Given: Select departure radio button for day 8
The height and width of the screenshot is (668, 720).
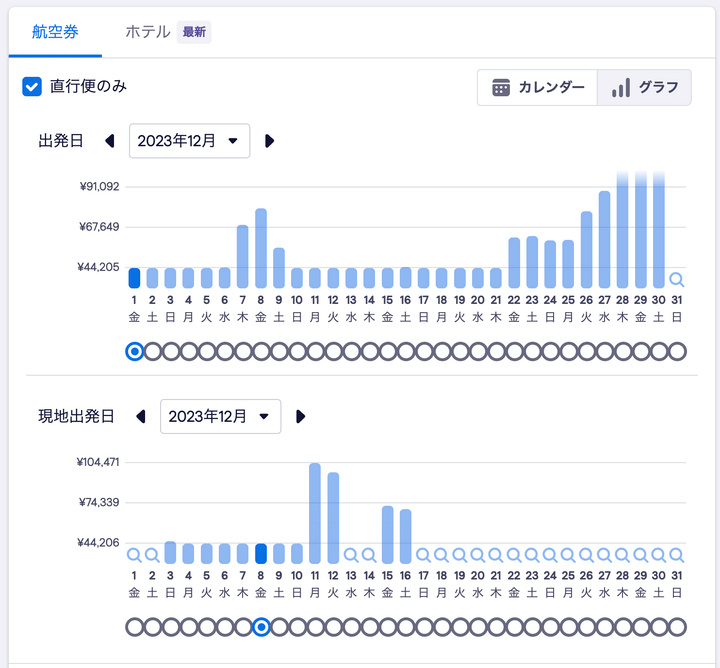Looking at the screenshot, I should (261, 351).
